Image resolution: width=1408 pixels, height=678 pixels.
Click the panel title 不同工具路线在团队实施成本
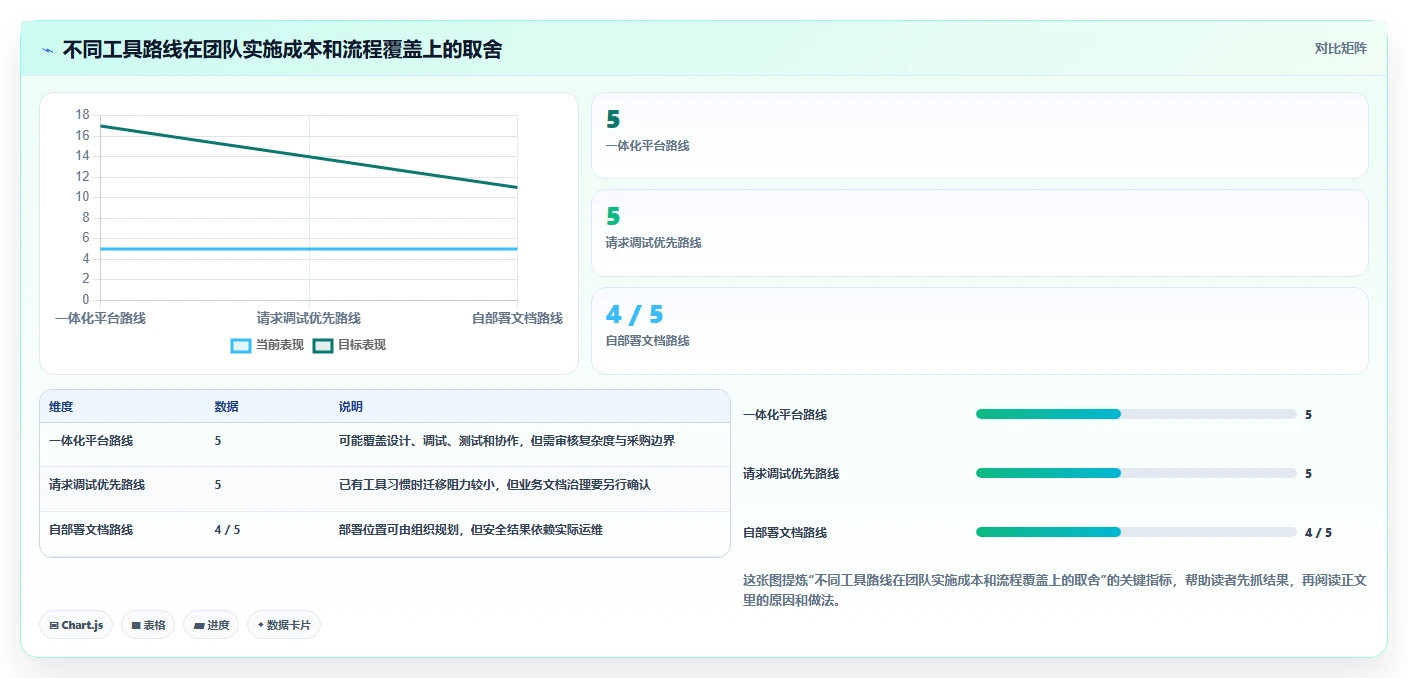[x=282, y=49]
